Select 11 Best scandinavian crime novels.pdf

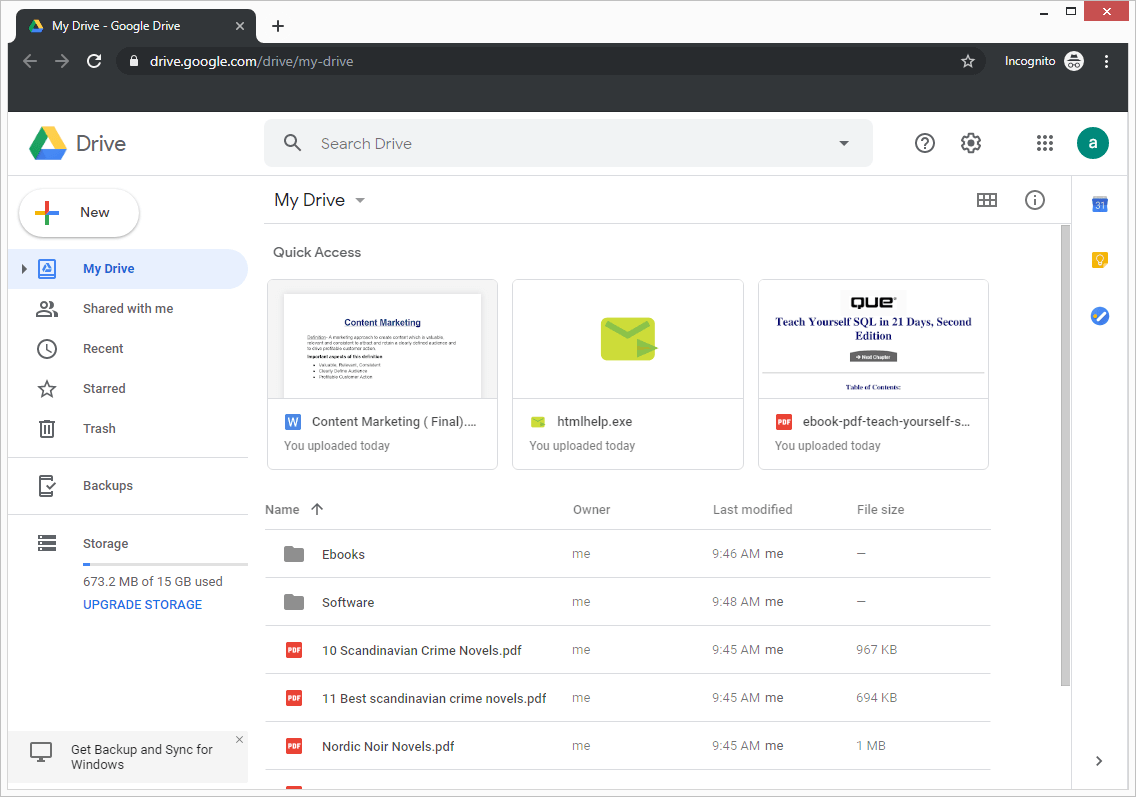627,698
